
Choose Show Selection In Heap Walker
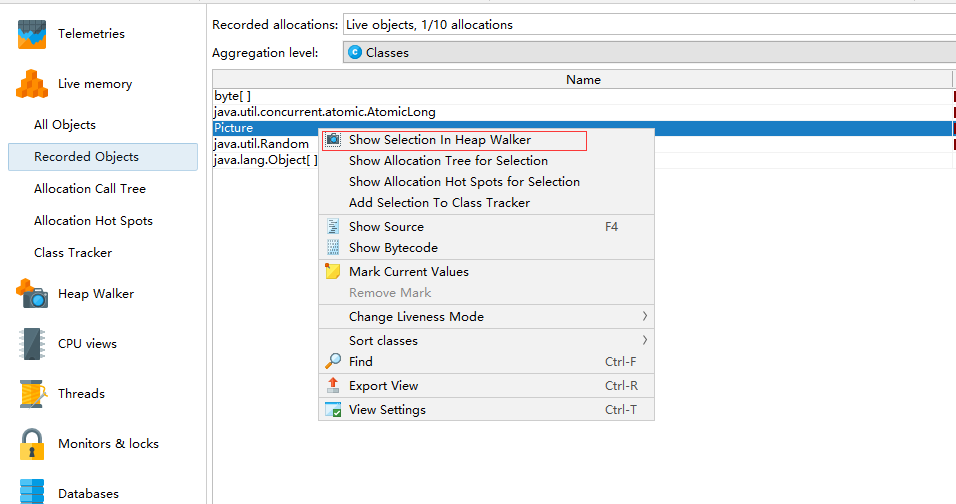click(x=440, y=140)
